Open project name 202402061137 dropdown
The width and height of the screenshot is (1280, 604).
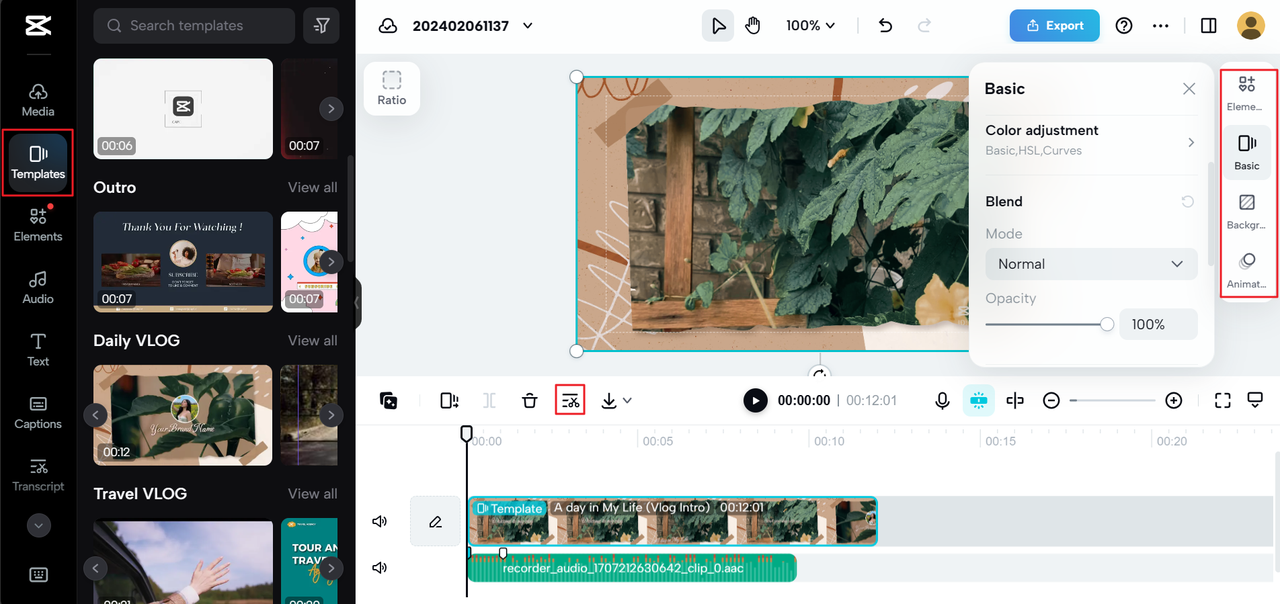point(473,26)
